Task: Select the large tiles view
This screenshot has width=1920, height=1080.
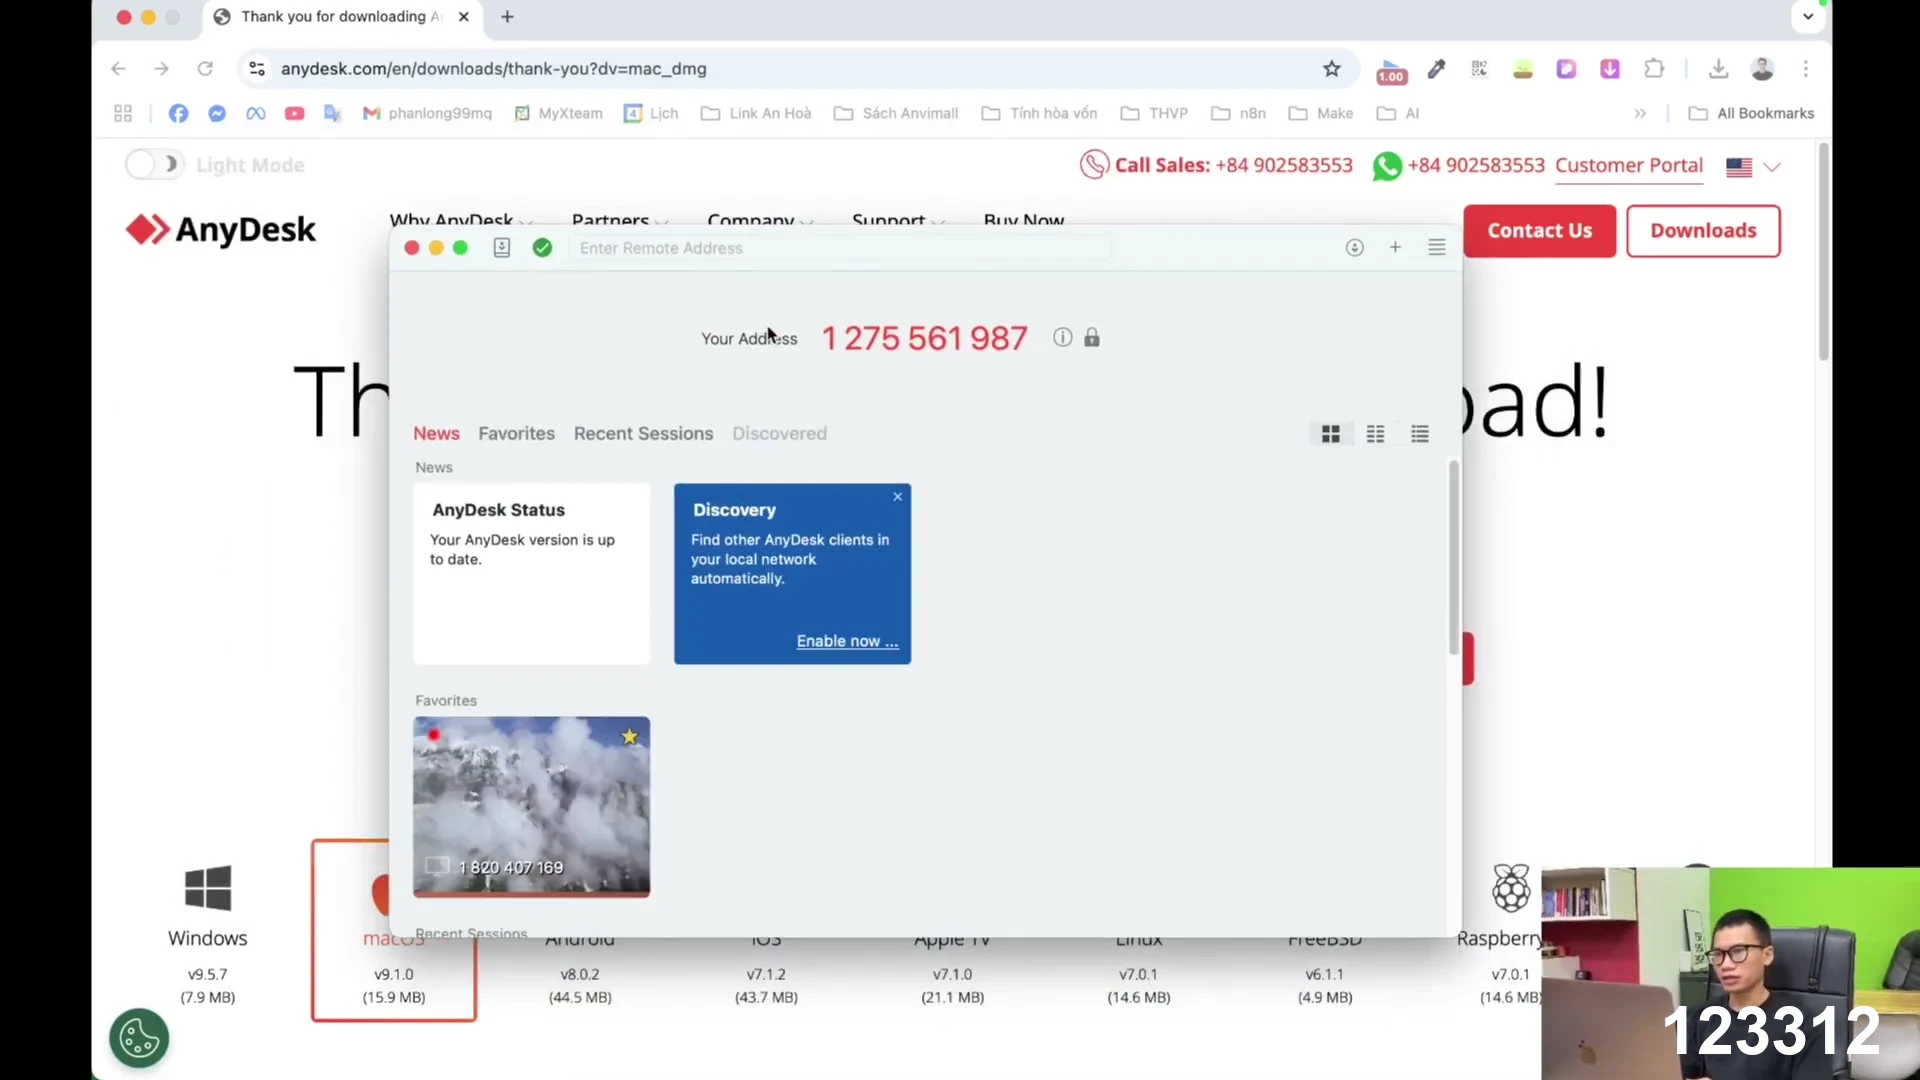Action: click(1331, 434)
